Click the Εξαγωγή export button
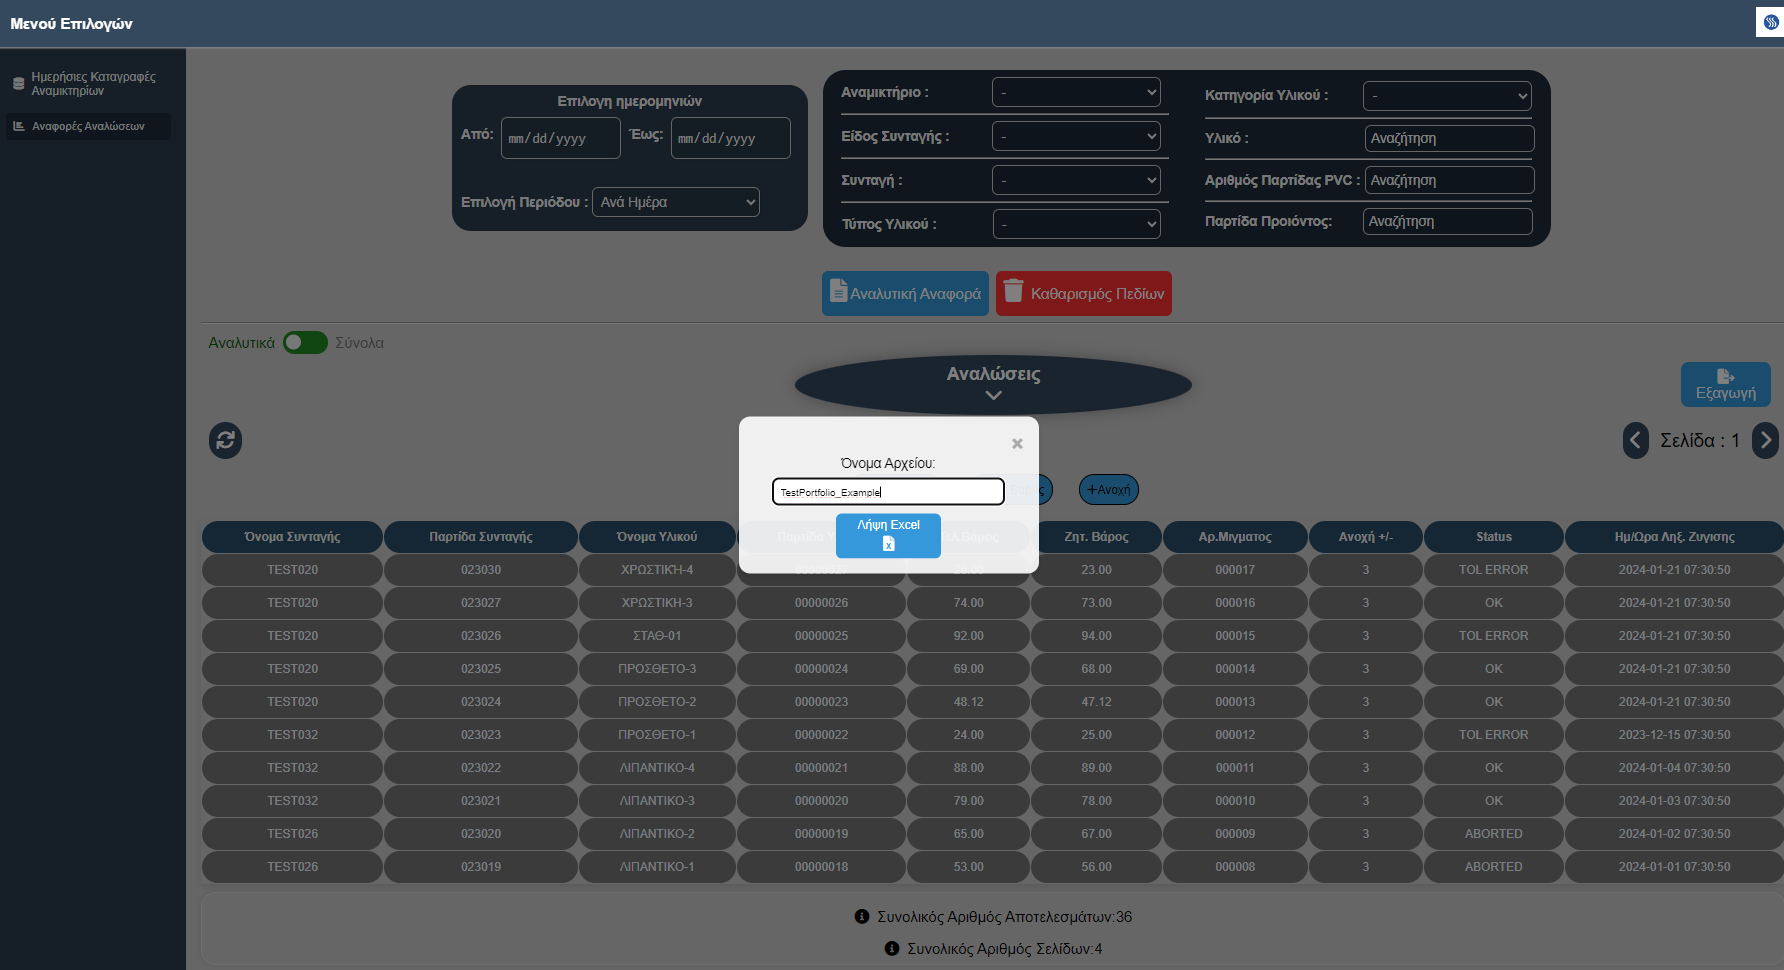Screen dimensions: 1784x970 pyautogui.click(x=1726, y=385)
